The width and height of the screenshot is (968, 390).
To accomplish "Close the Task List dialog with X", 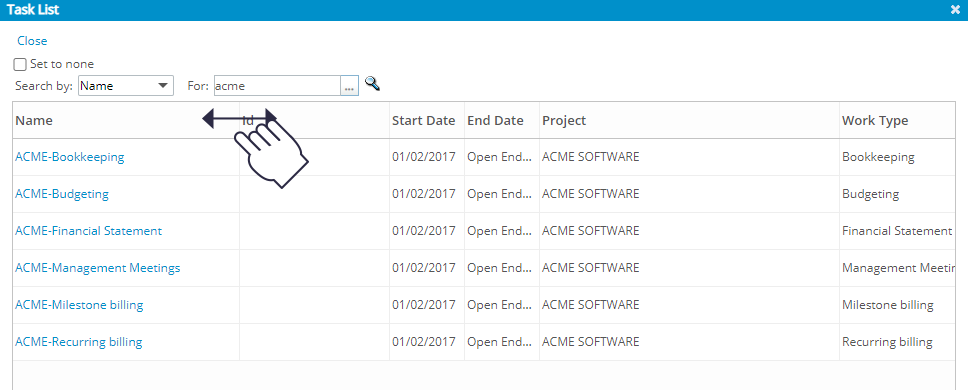I will tap(954, 9).
